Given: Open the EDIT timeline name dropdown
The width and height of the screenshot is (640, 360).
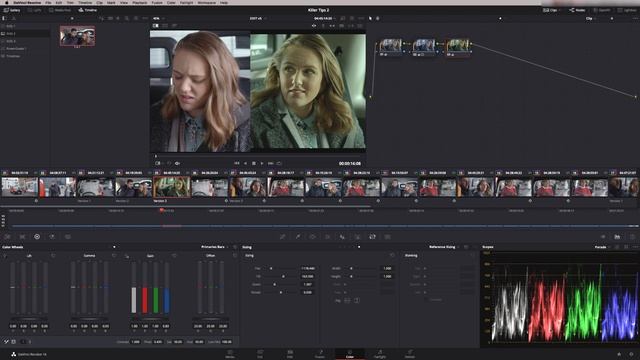Looking at the screenshot, I should pyautogui.click(x=258, y=18).
